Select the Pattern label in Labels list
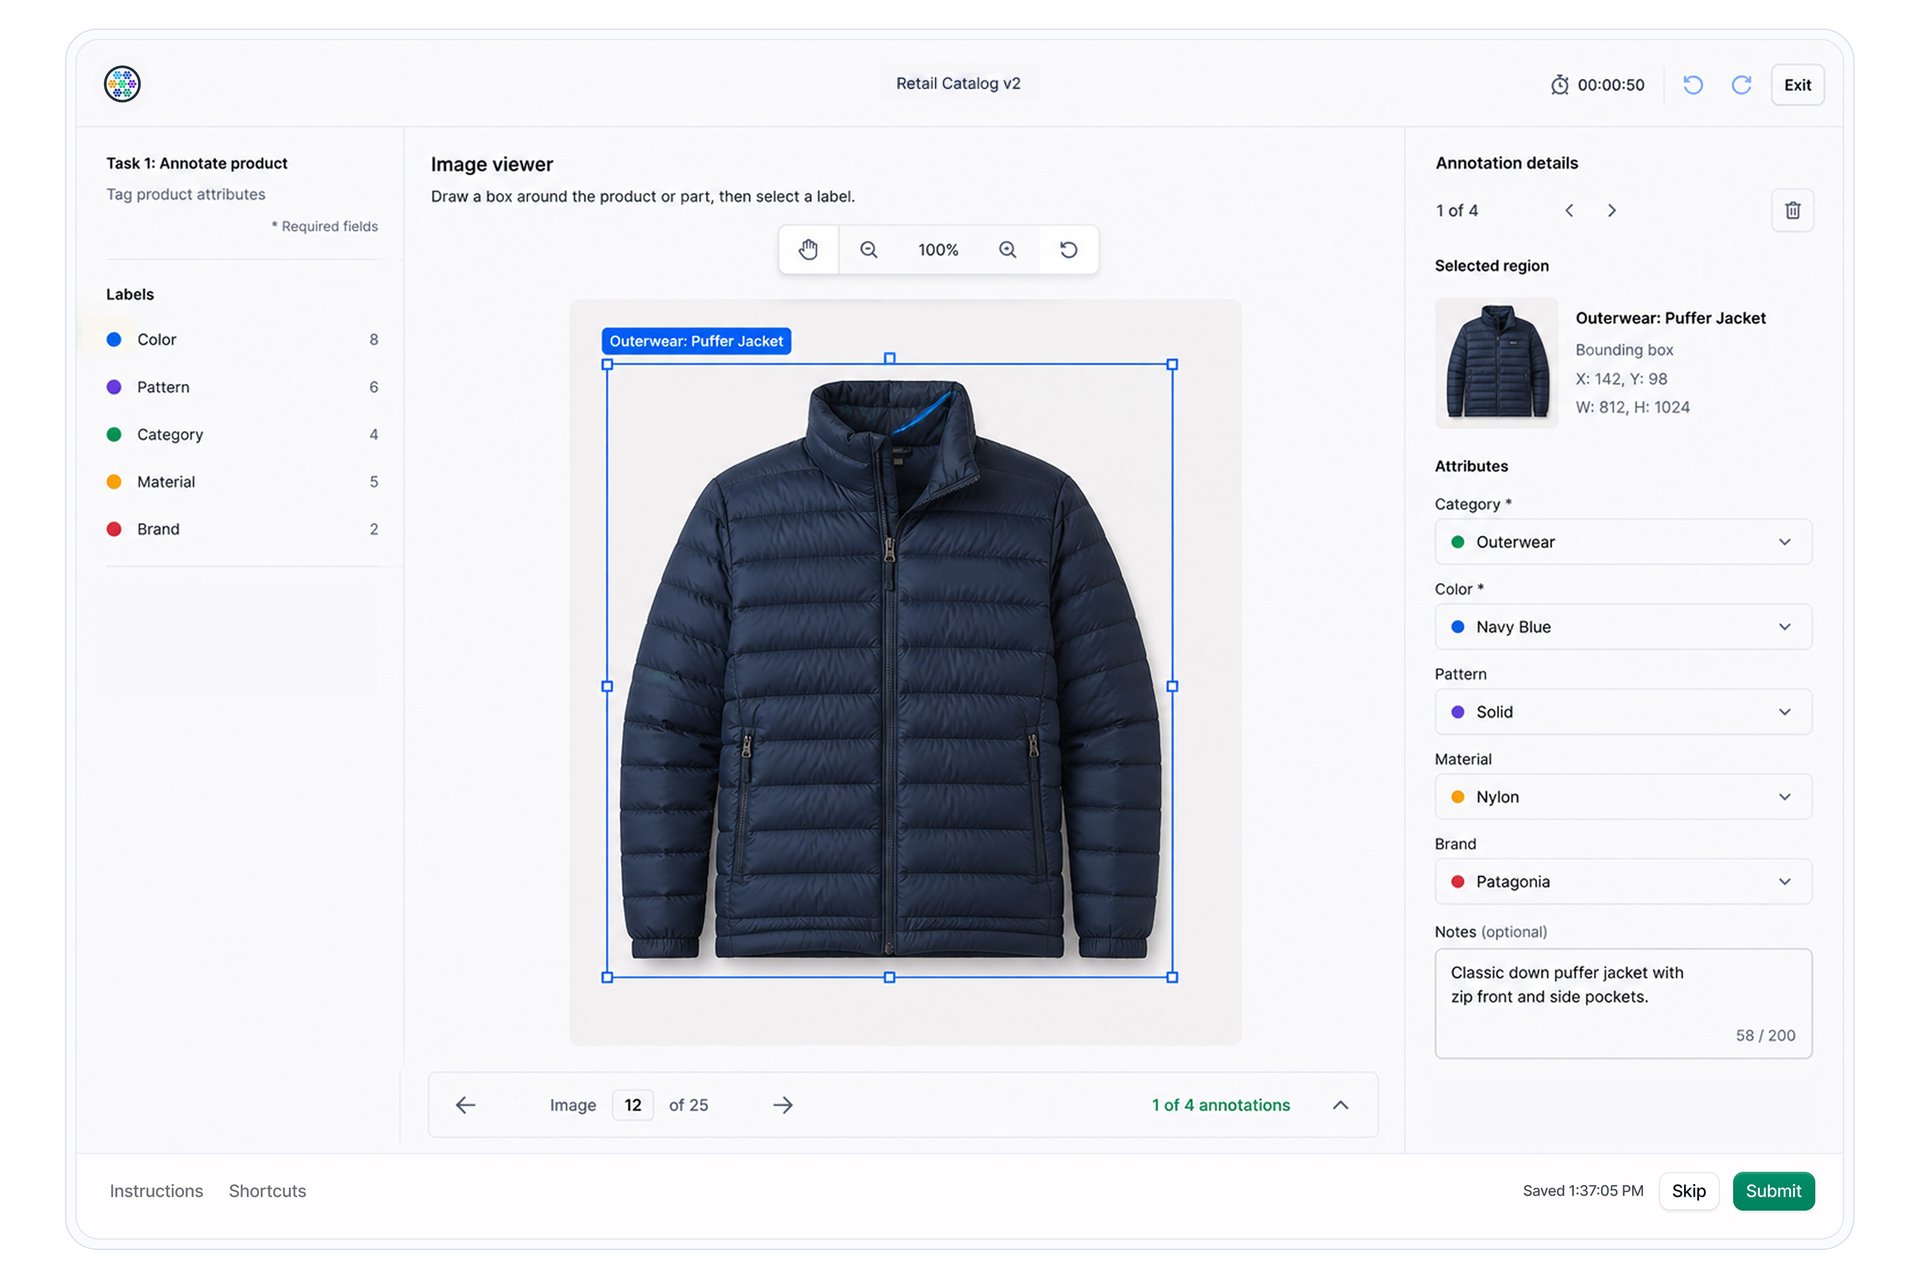 pyautogui.click(x=242, y=387)
